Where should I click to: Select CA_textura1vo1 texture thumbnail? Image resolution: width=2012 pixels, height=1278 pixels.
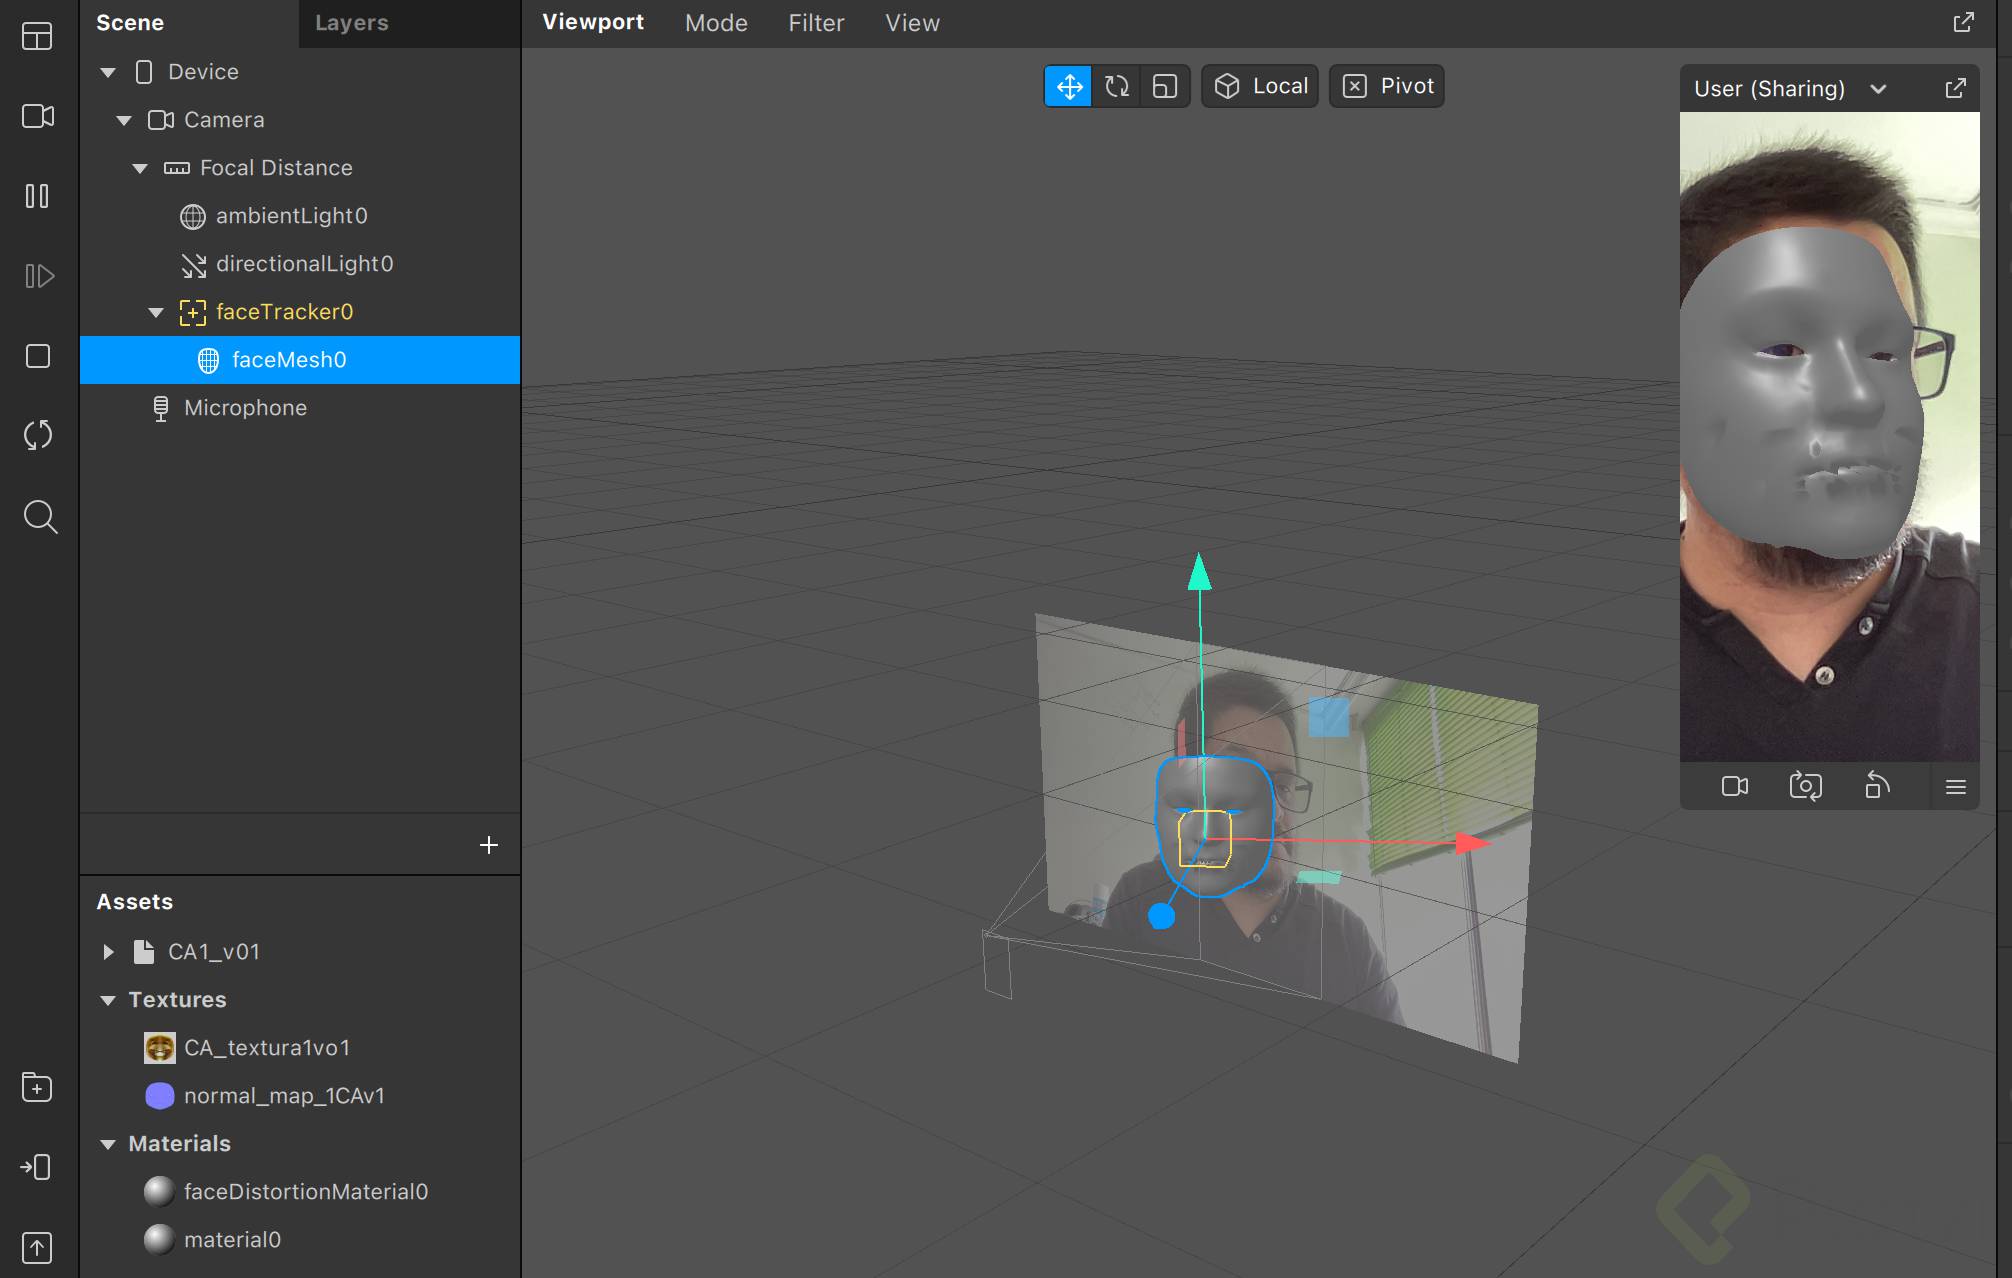point(159,1048)
